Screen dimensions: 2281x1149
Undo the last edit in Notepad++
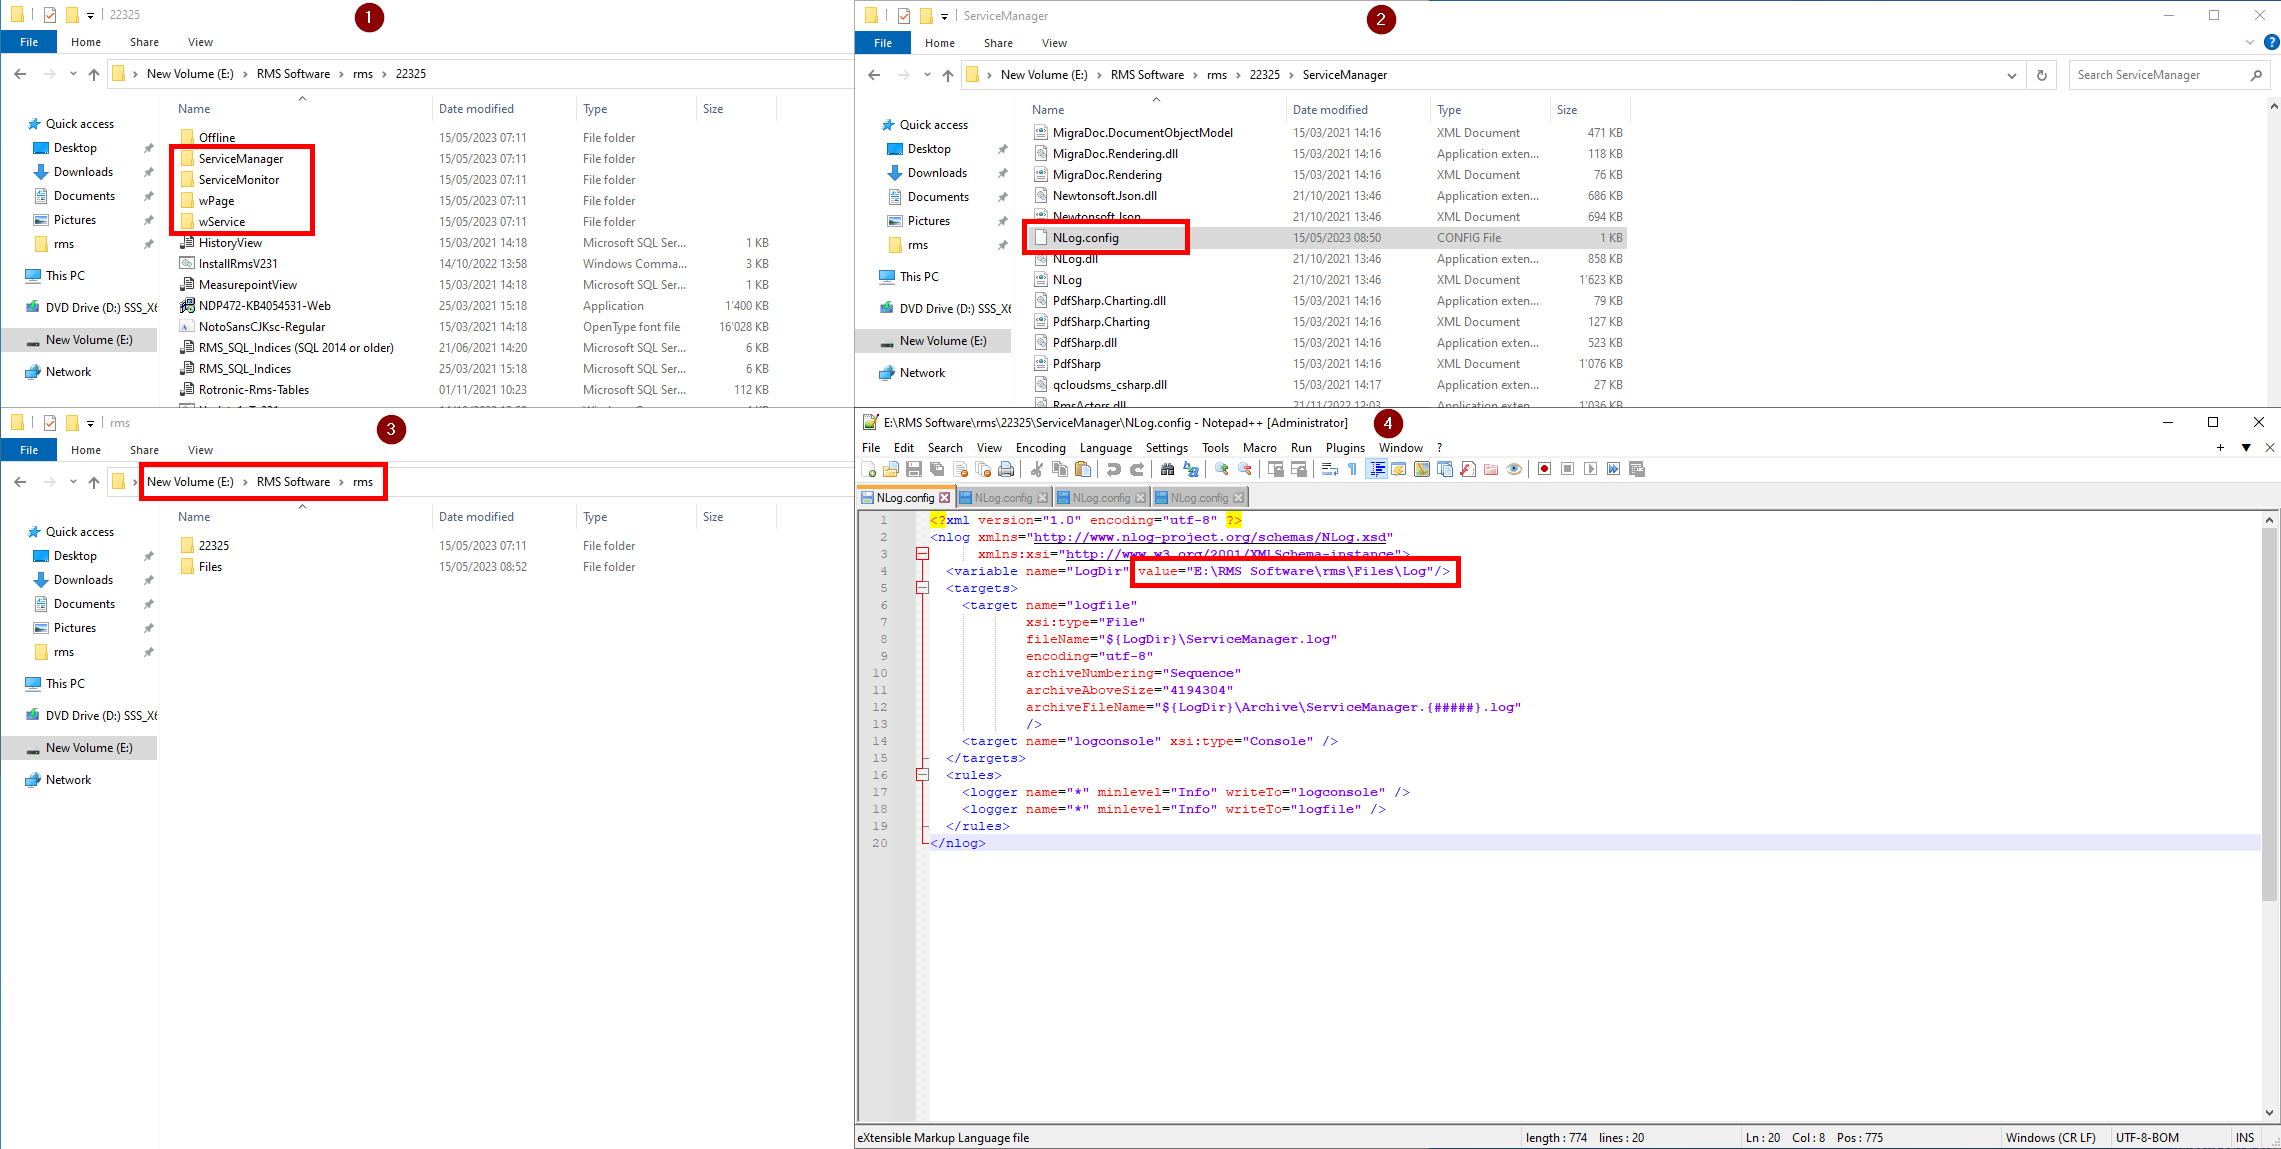point(1113,469)
